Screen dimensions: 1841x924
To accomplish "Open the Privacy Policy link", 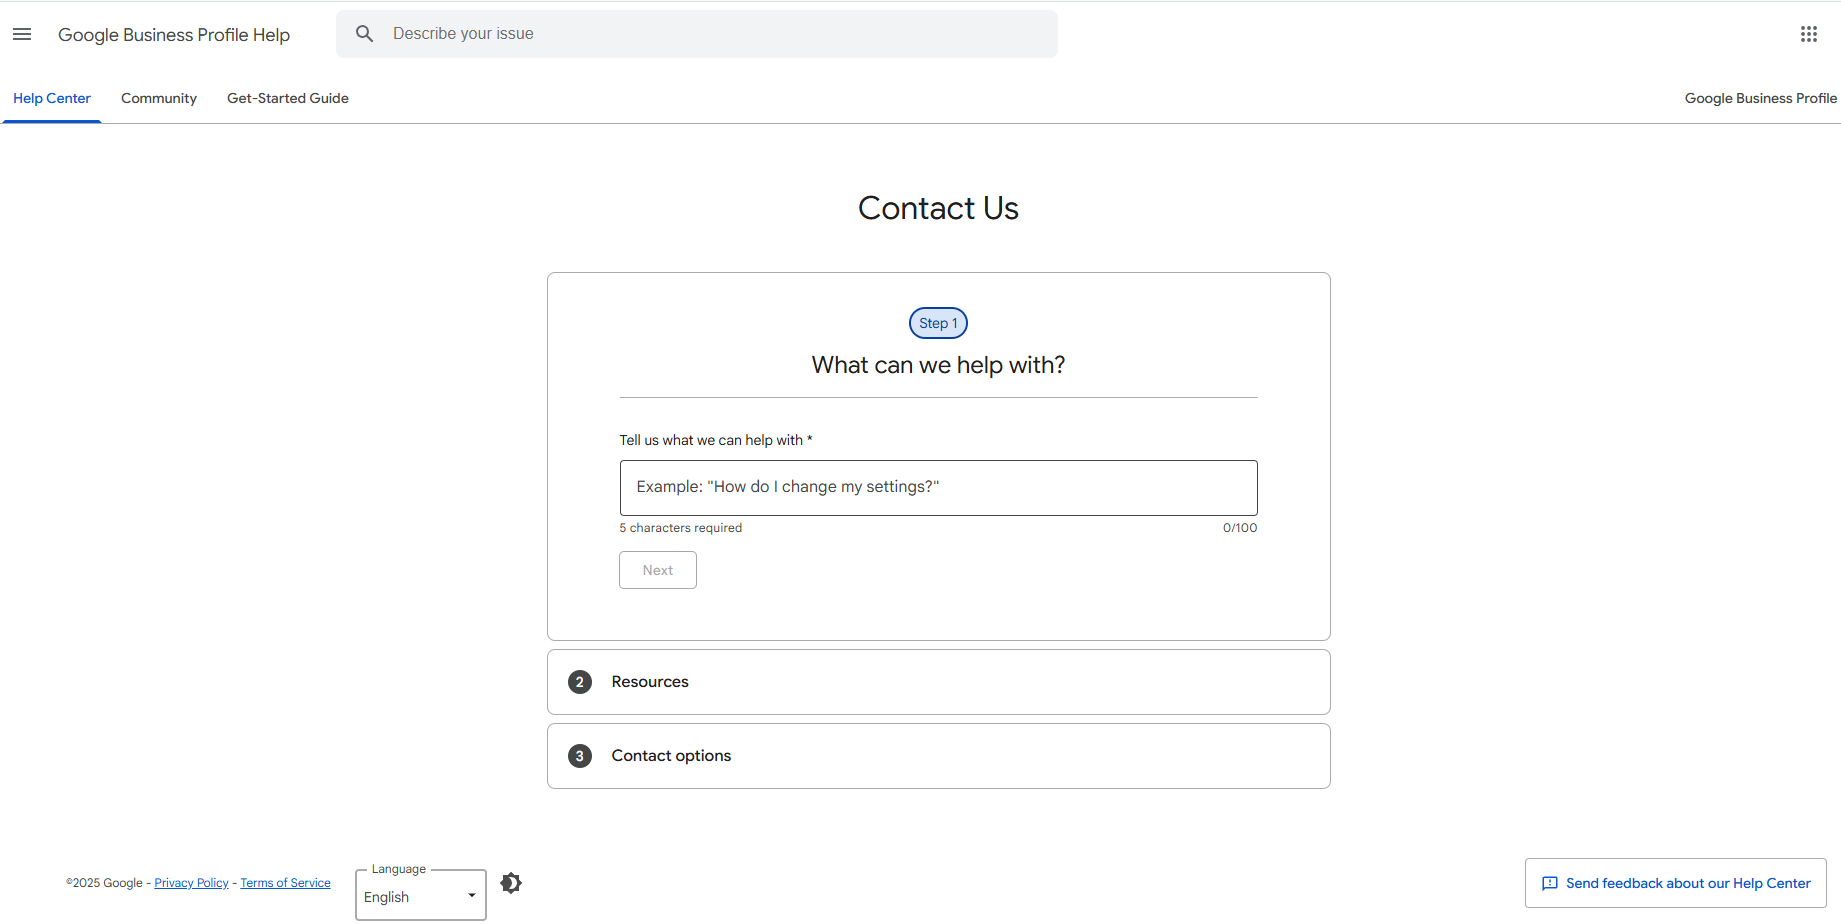I will 191,882.
